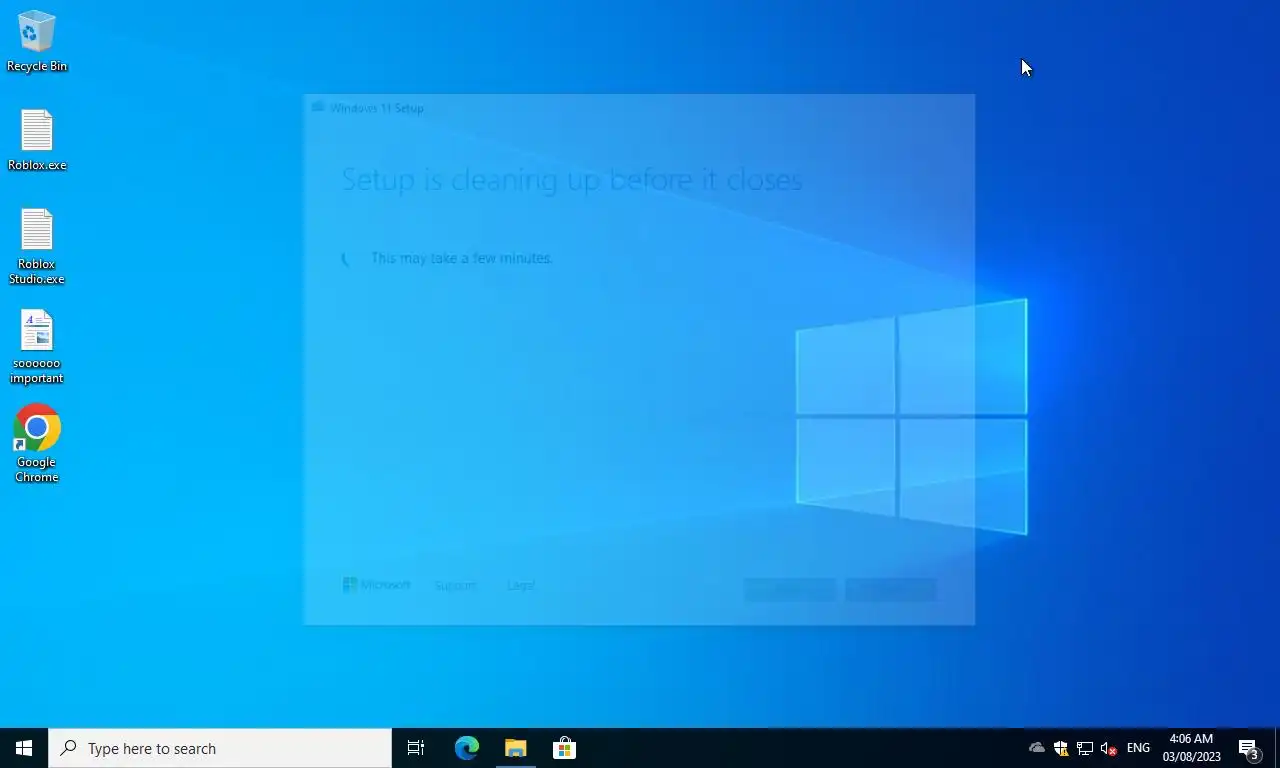Open File Explorer from the taskbar
The height and width of the screenshot is (768, 1280).
516,748
